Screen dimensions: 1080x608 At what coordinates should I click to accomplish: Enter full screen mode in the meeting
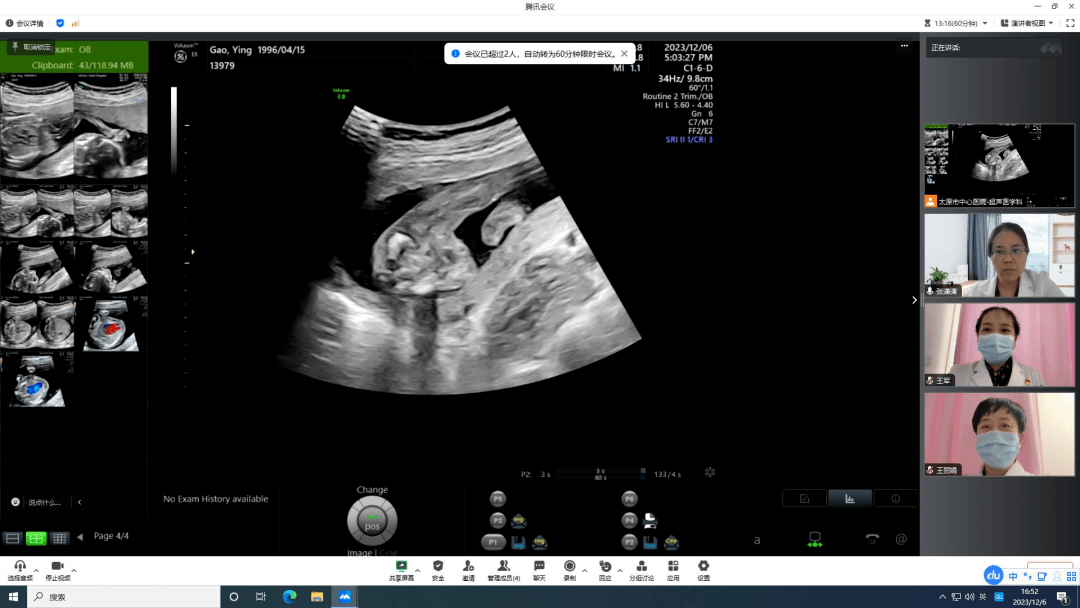coord(1070,23)
